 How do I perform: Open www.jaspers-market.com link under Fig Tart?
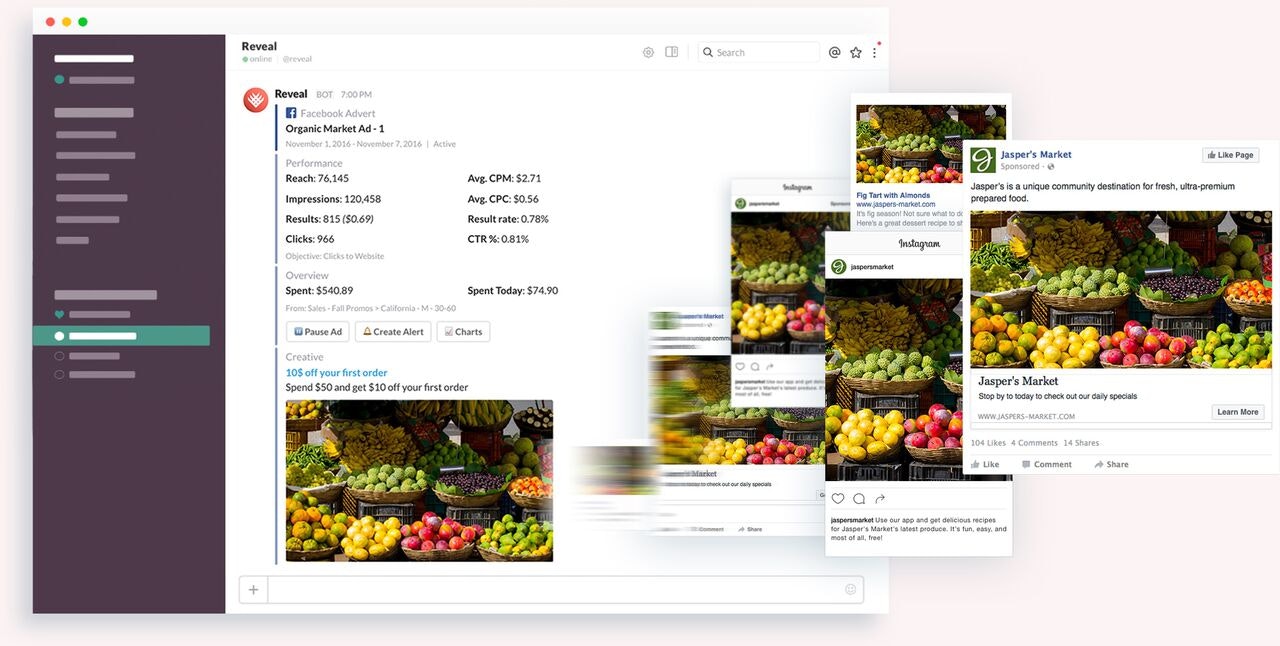(895, 205)
